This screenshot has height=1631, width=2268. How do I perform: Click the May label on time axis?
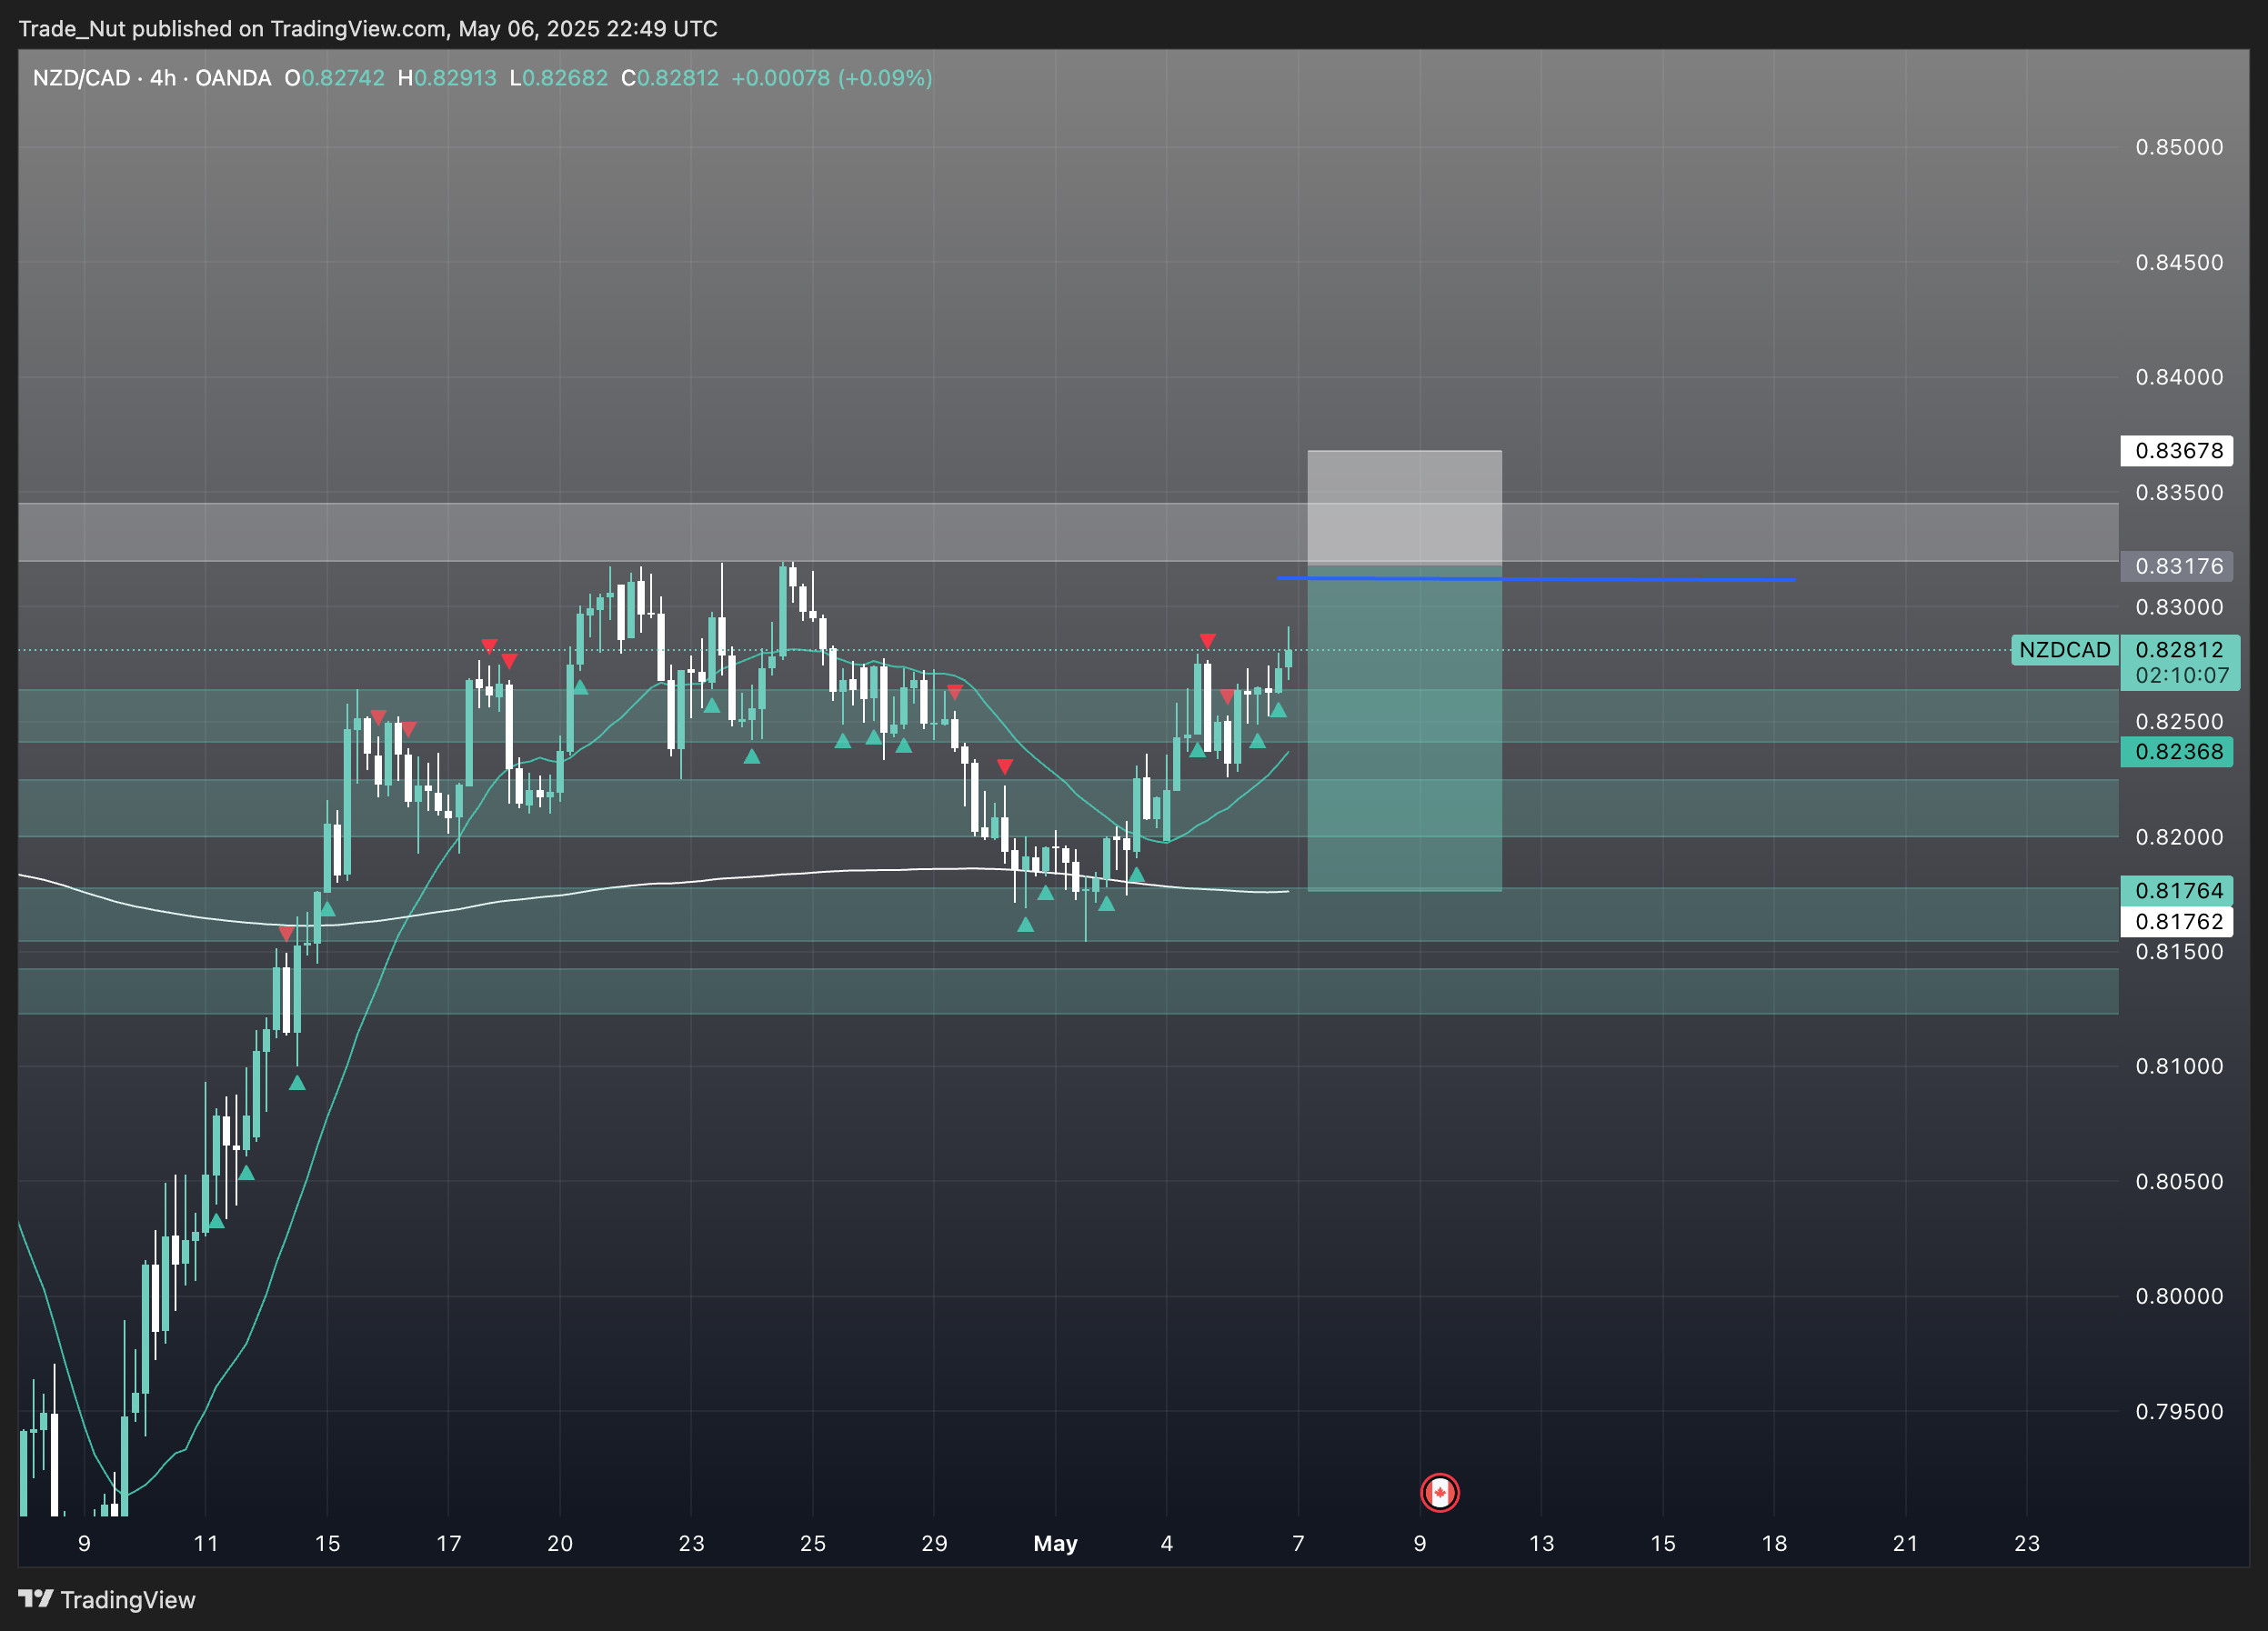(x=1055, y=1543)
